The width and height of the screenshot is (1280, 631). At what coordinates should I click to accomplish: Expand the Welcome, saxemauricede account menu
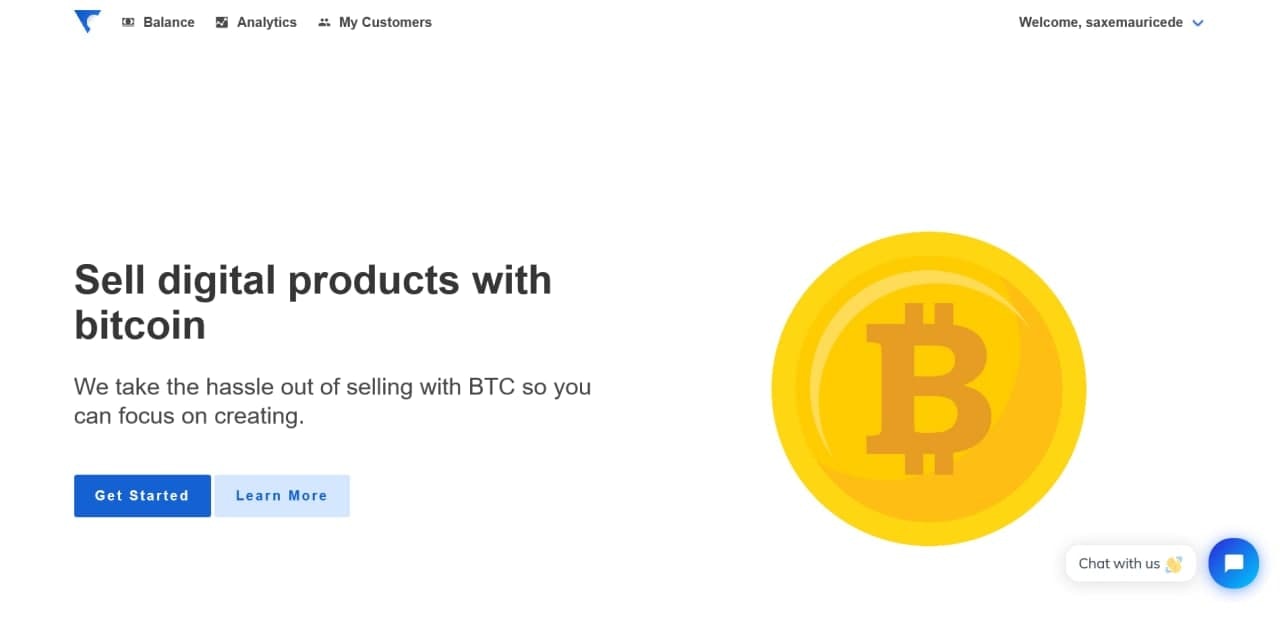point(1110,22)
